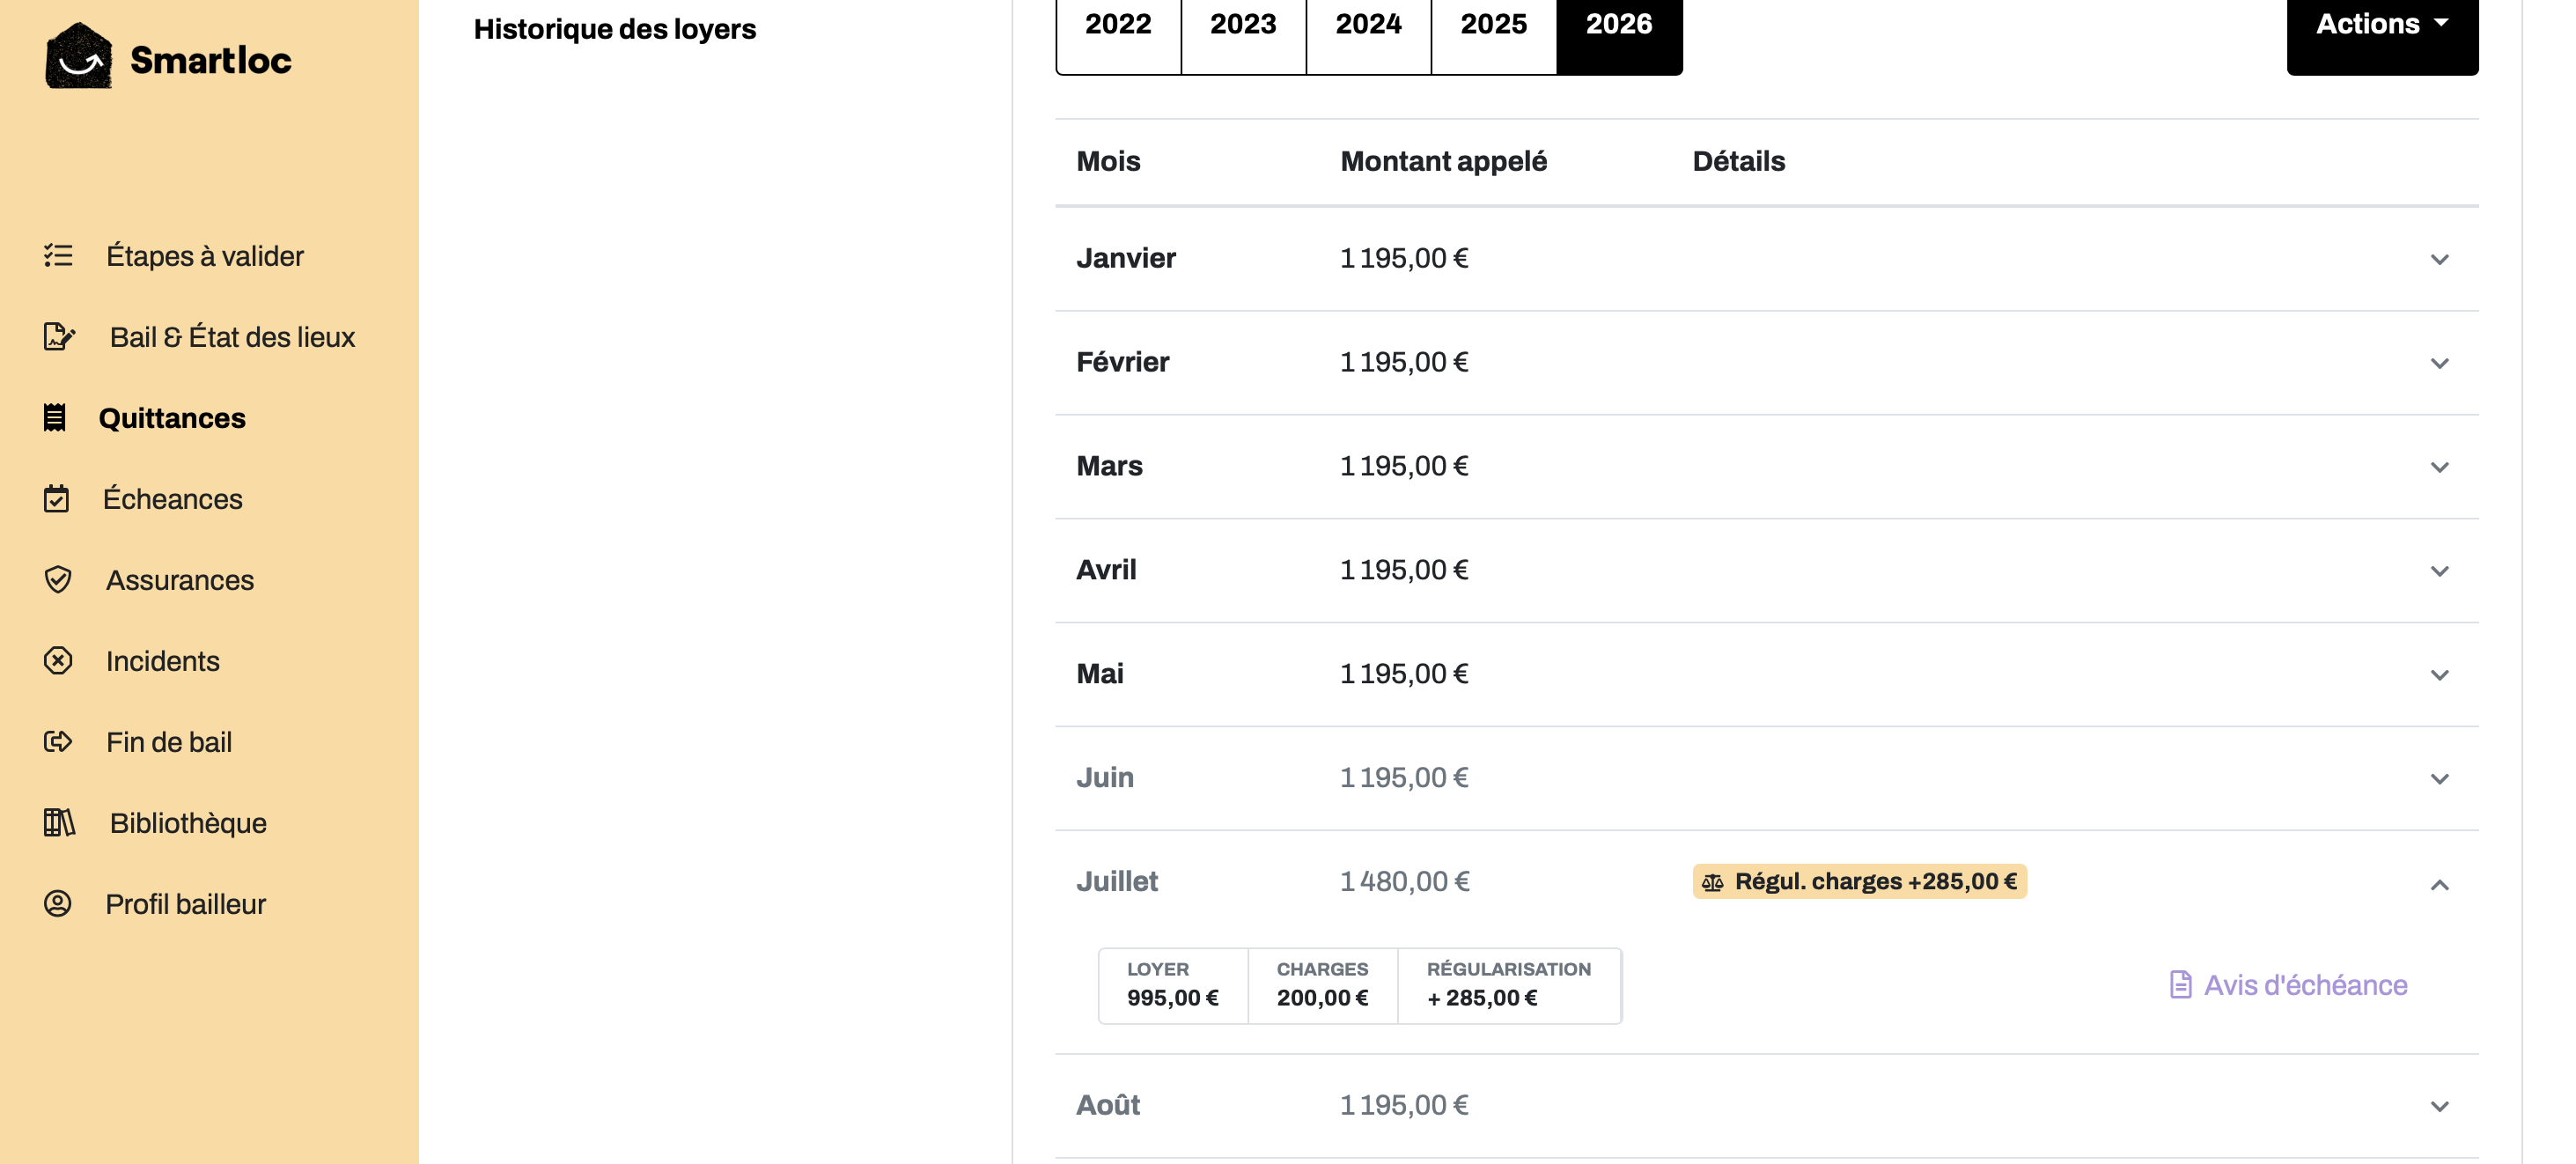Open the Avis d'échéance link
The height and width of the screenshot is (1164, 2576).
[x=2288, y=986]
